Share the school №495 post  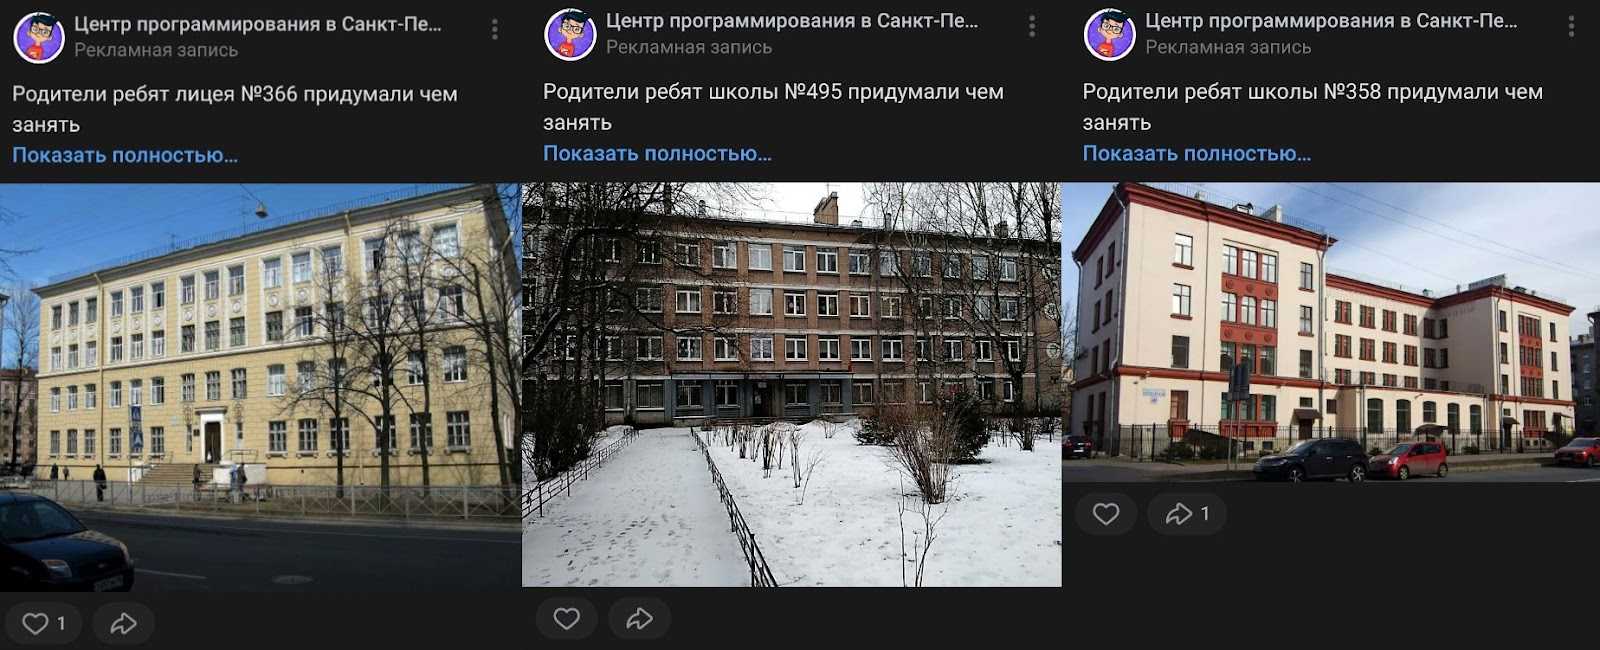[640, 618]
